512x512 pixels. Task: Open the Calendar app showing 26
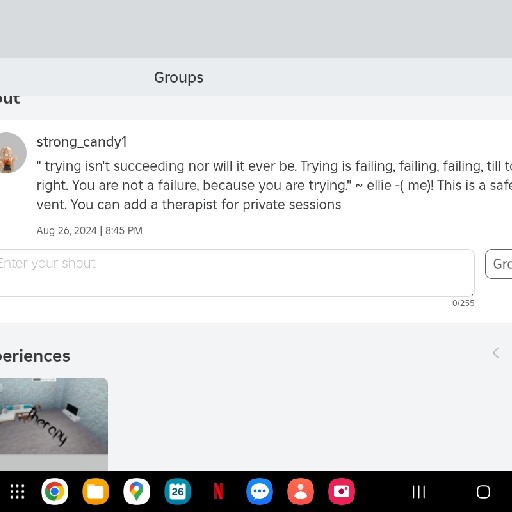[178, 491]
